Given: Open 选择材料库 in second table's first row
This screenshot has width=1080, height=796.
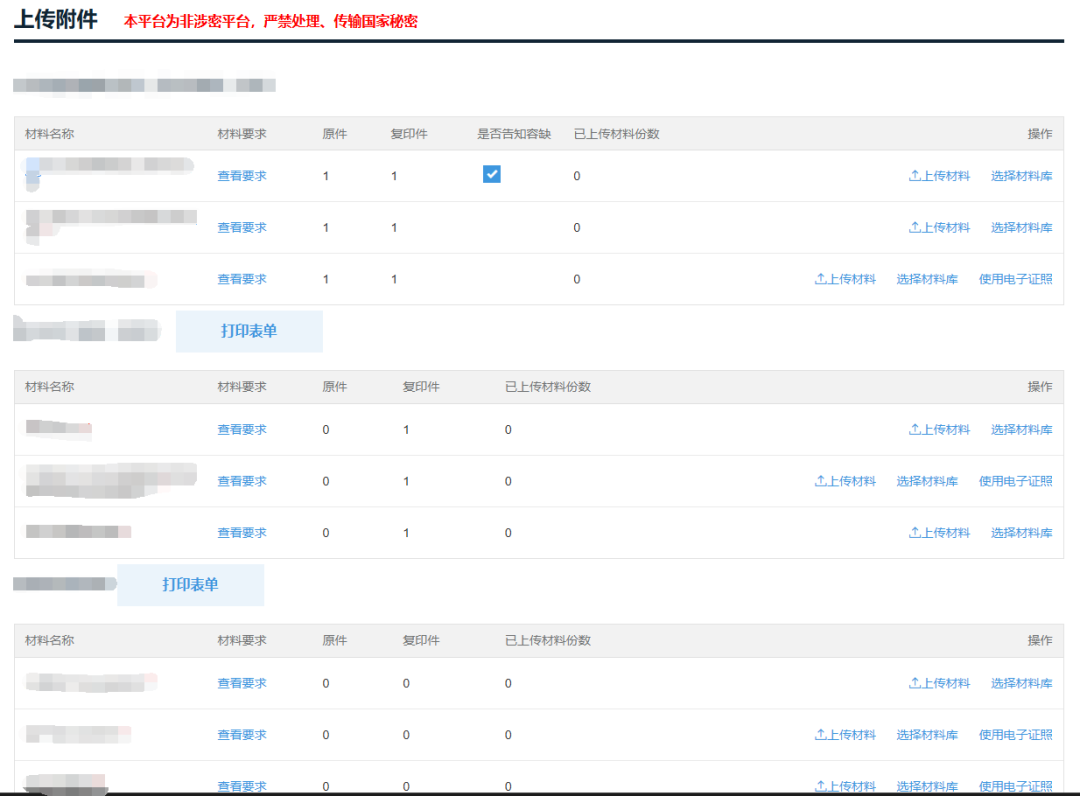Looking at the screenshot, I should click(x=1021, y=430).
